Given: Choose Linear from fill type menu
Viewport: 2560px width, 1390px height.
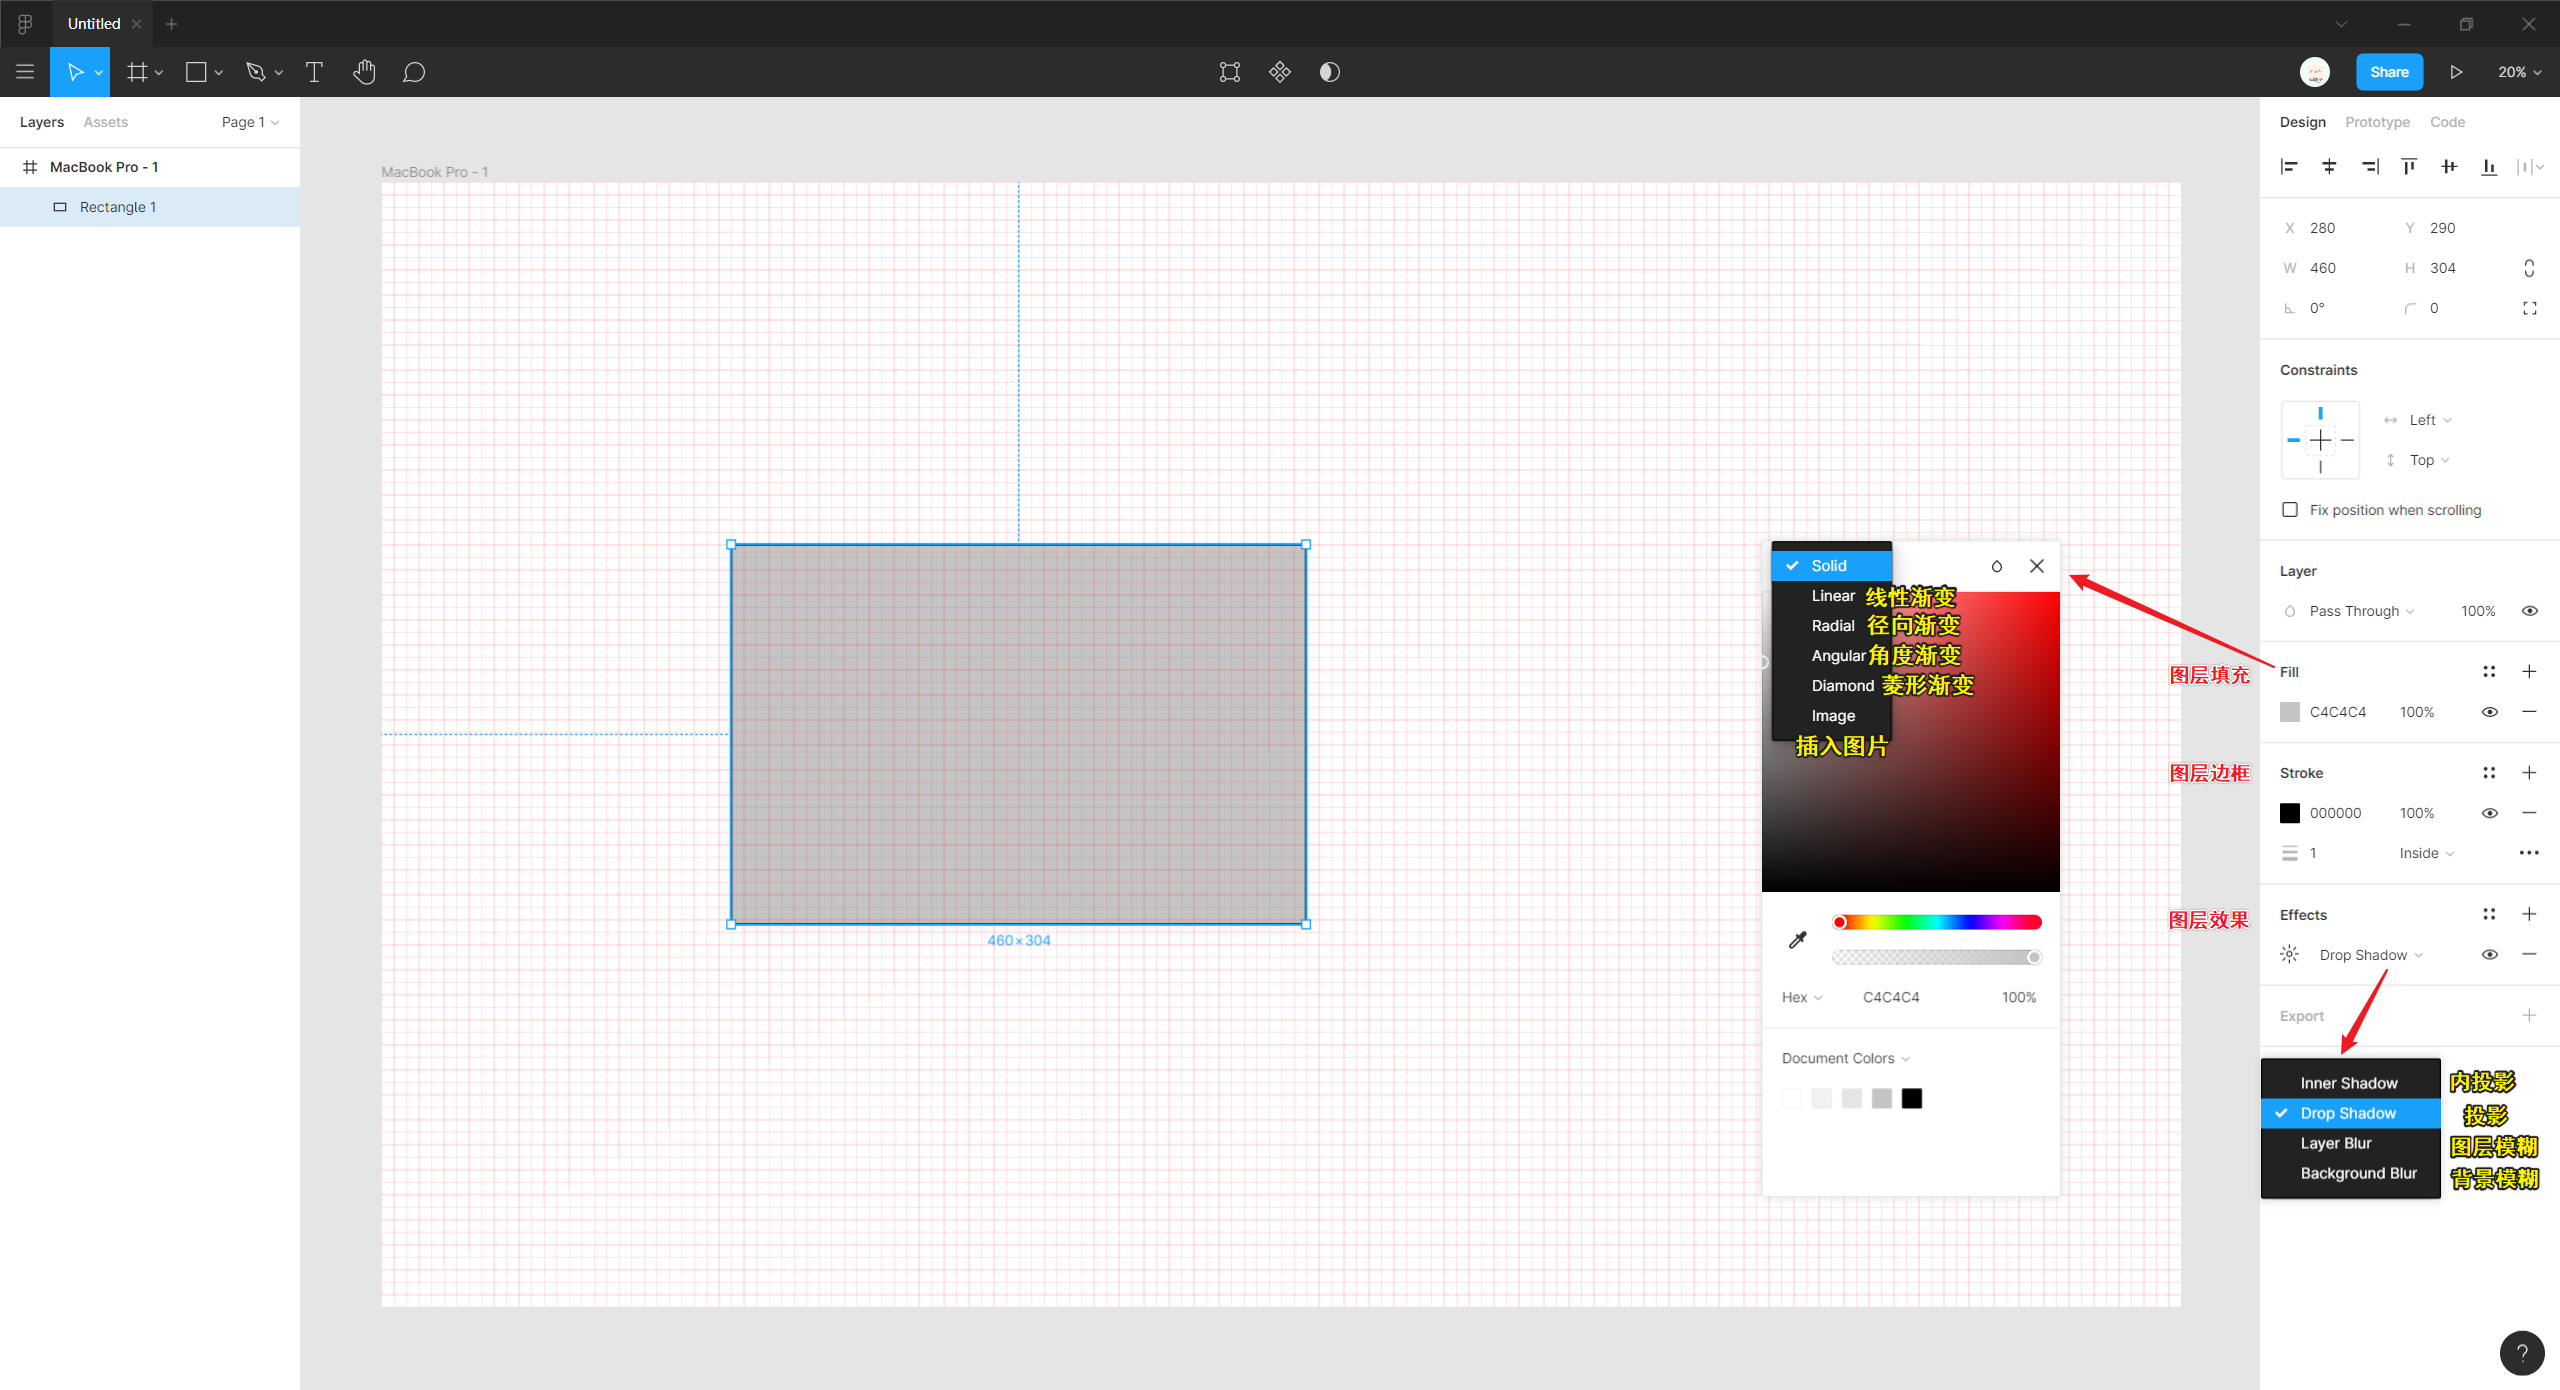Looking at the screenshot, I should (1833, 596).
